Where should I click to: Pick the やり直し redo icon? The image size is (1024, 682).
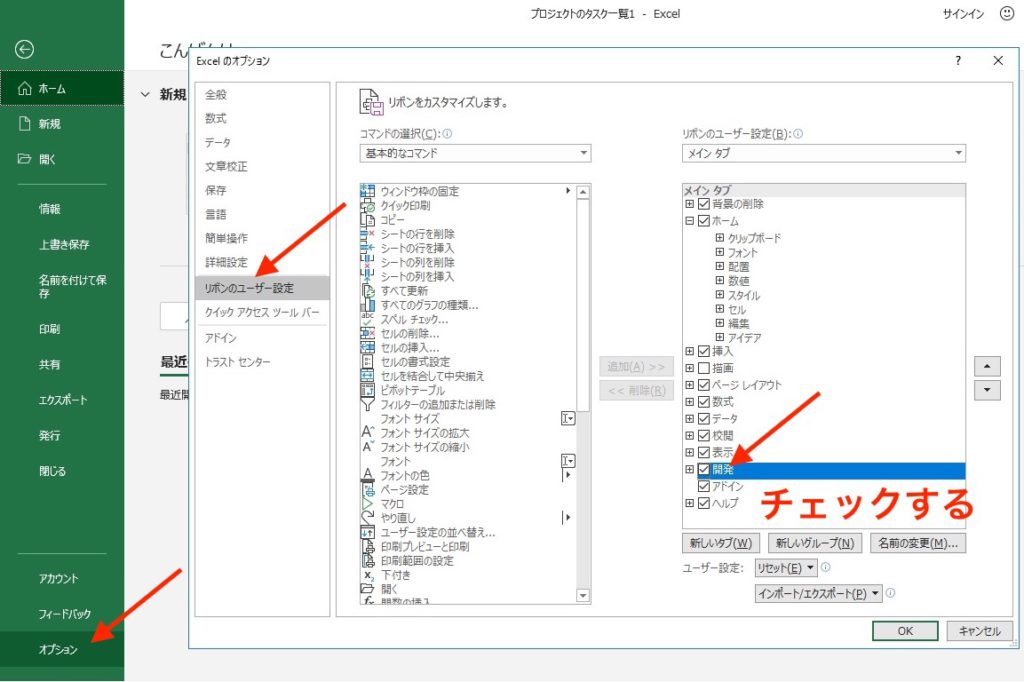click(x=368, y=518)
